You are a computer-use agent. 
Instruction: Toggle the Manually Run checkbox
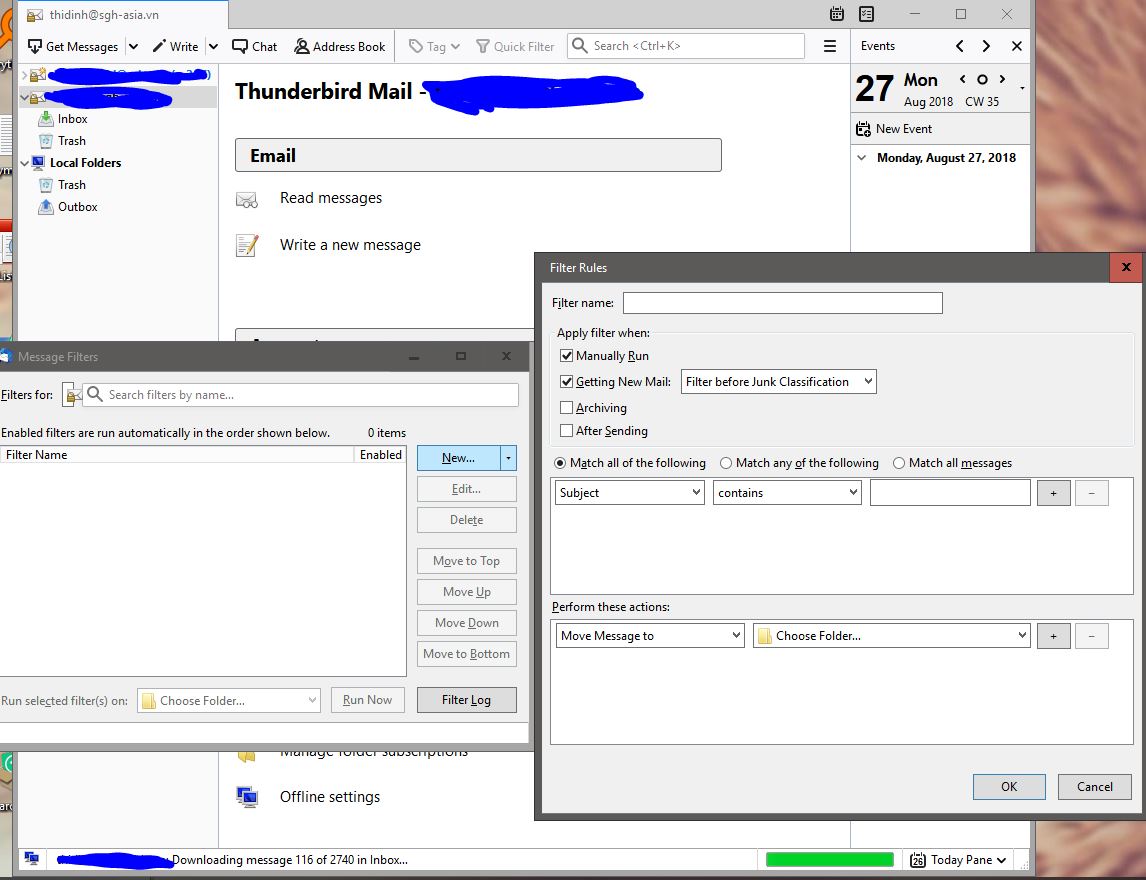(x=566, y=356)
